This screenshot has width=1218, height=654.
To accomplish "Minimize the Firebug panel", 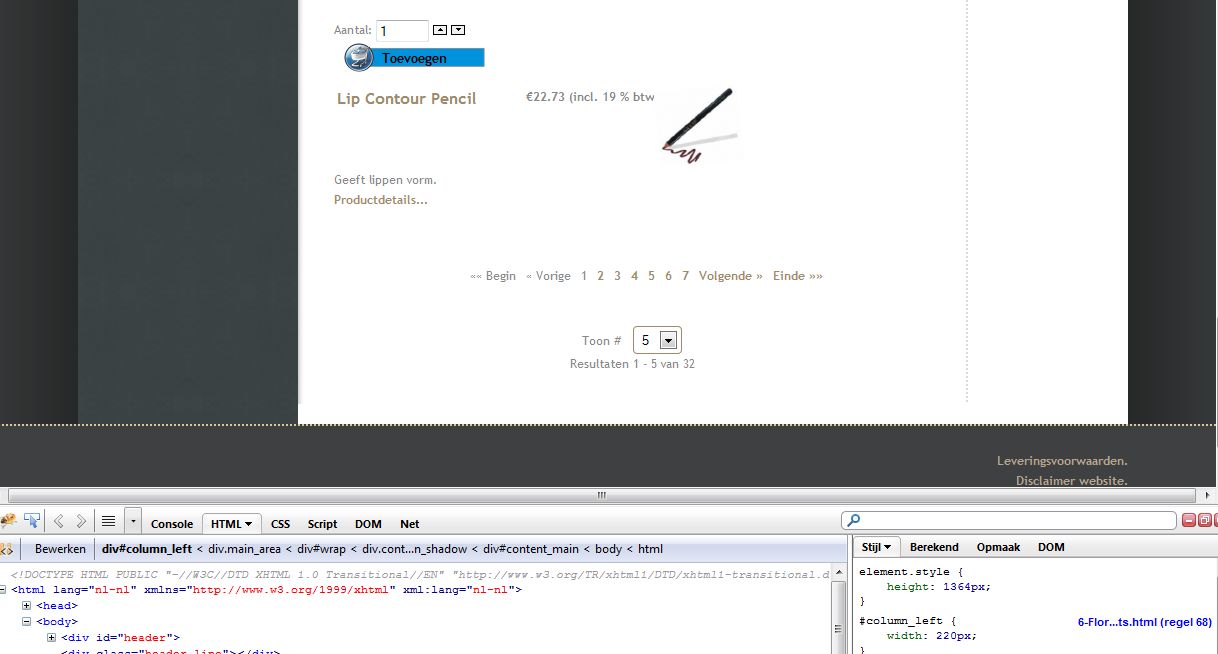I will click(x=1189, y=520).
